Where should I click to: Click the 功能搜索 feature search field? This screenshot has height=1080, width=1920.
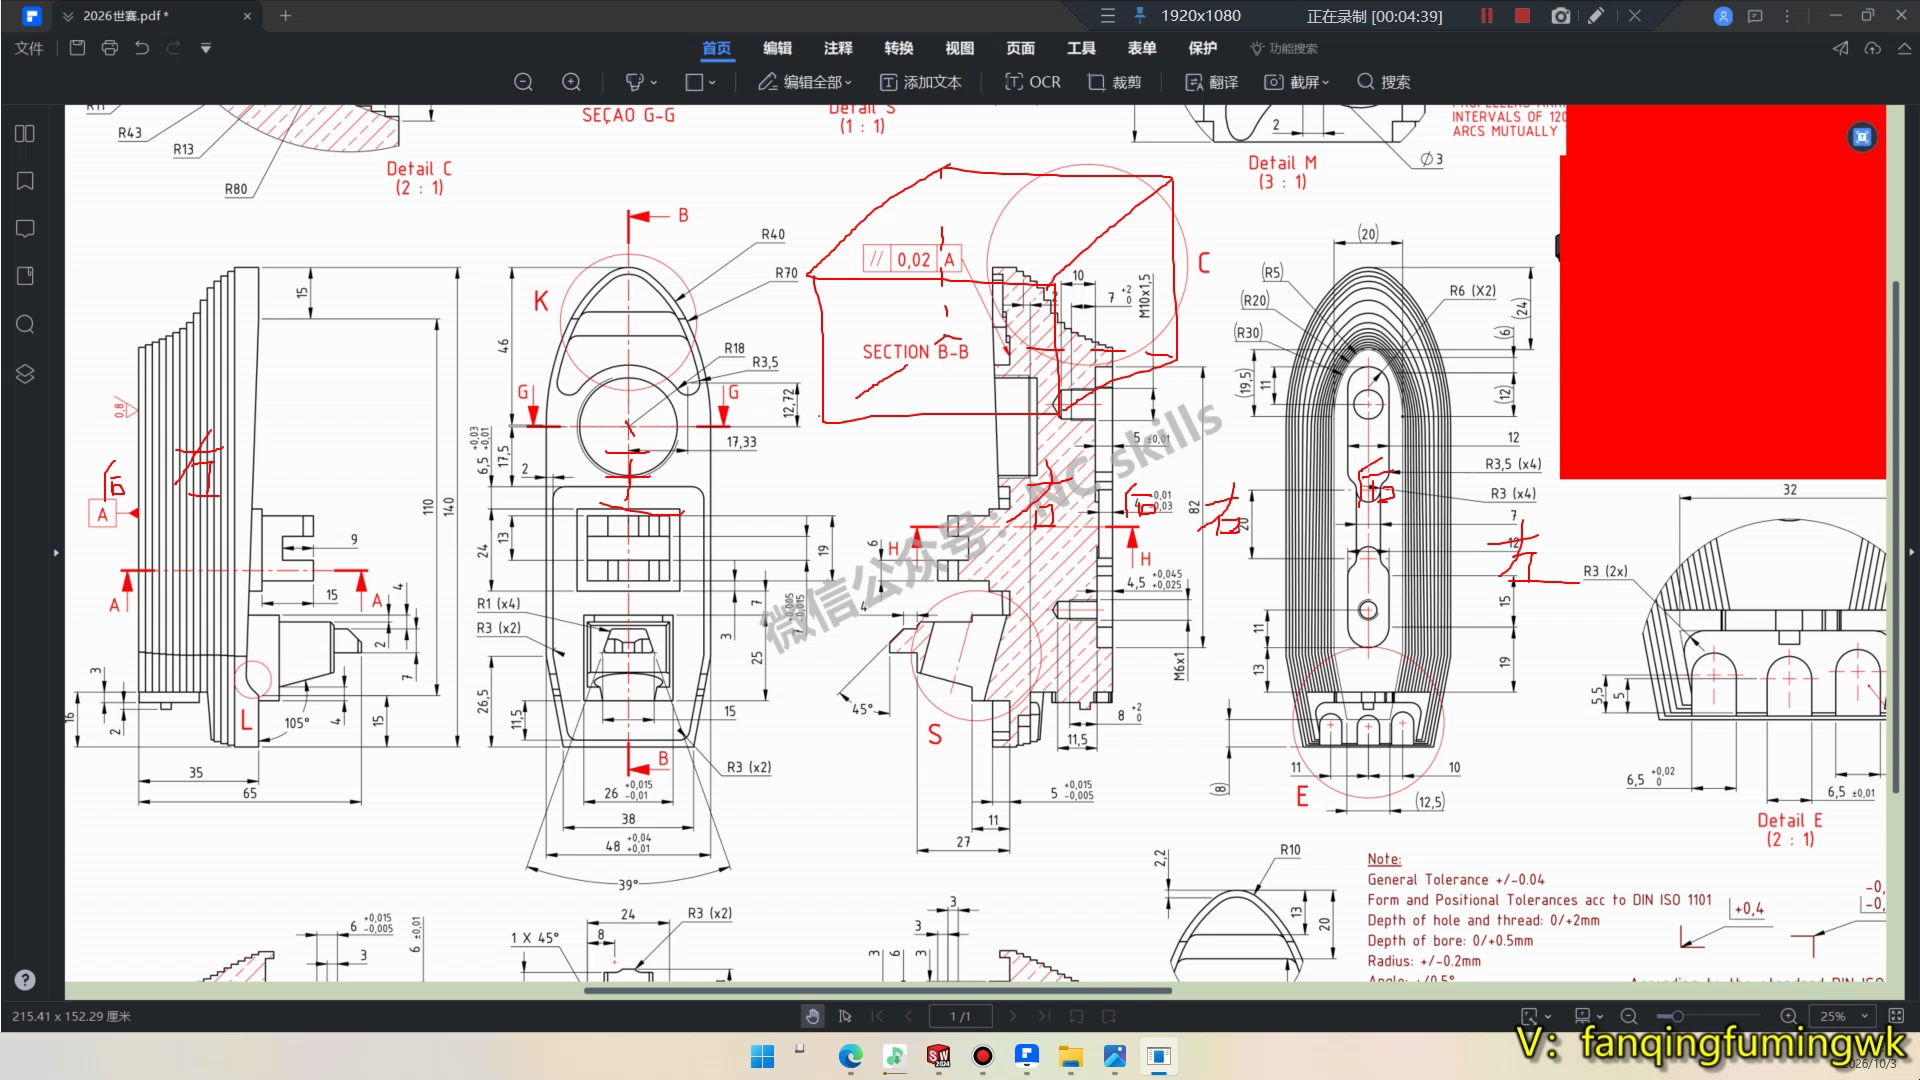pyautogui.click(x=1285, y=48)
